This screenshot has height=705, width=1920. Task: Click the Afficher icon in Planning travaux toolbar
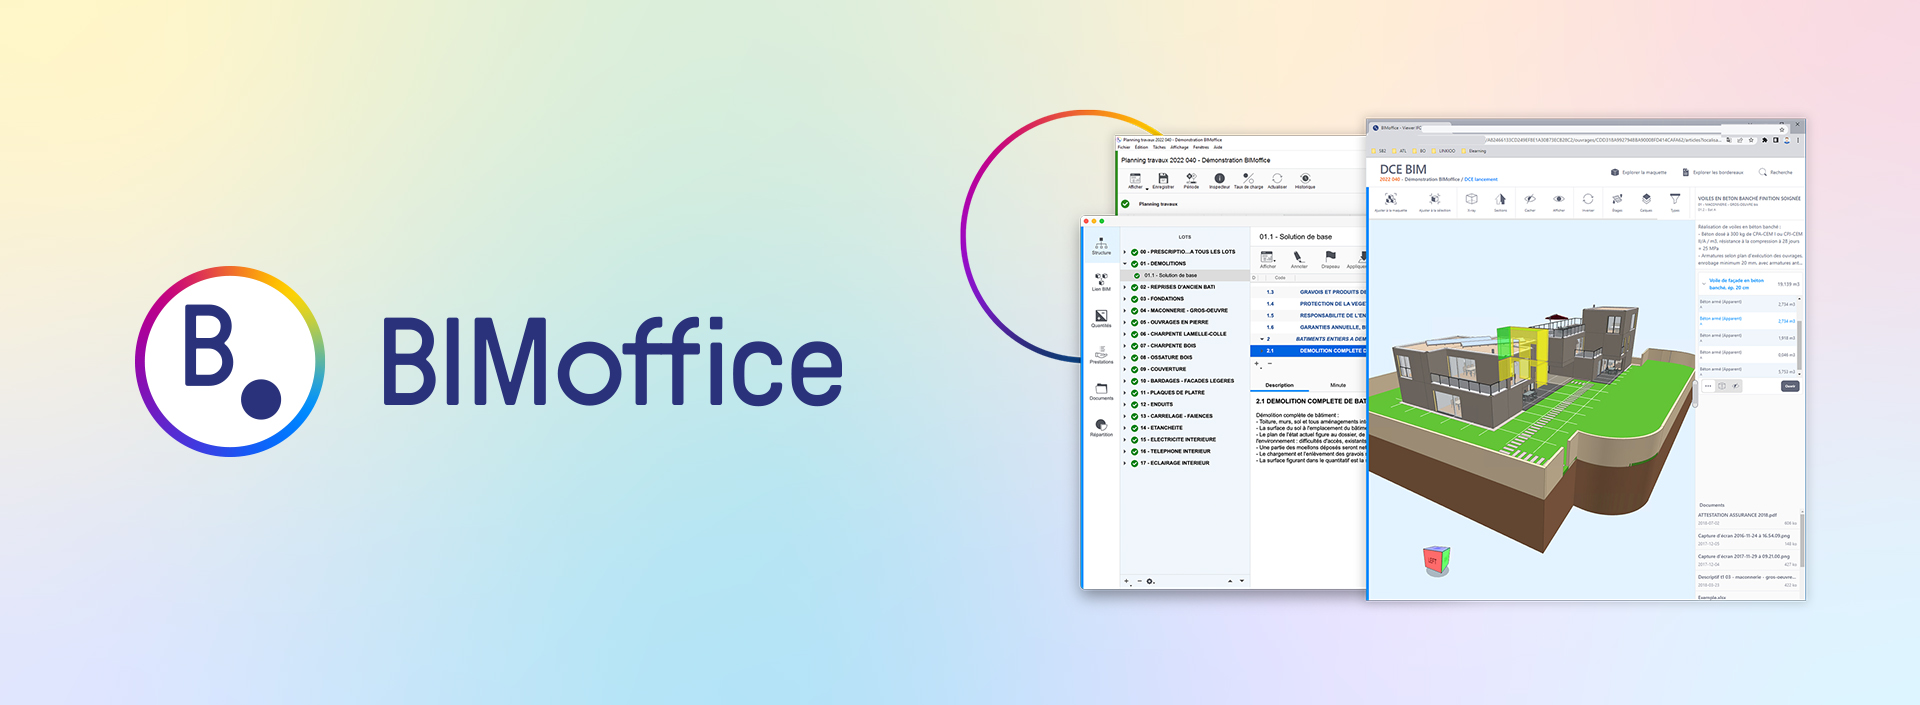pos(1135,181)
